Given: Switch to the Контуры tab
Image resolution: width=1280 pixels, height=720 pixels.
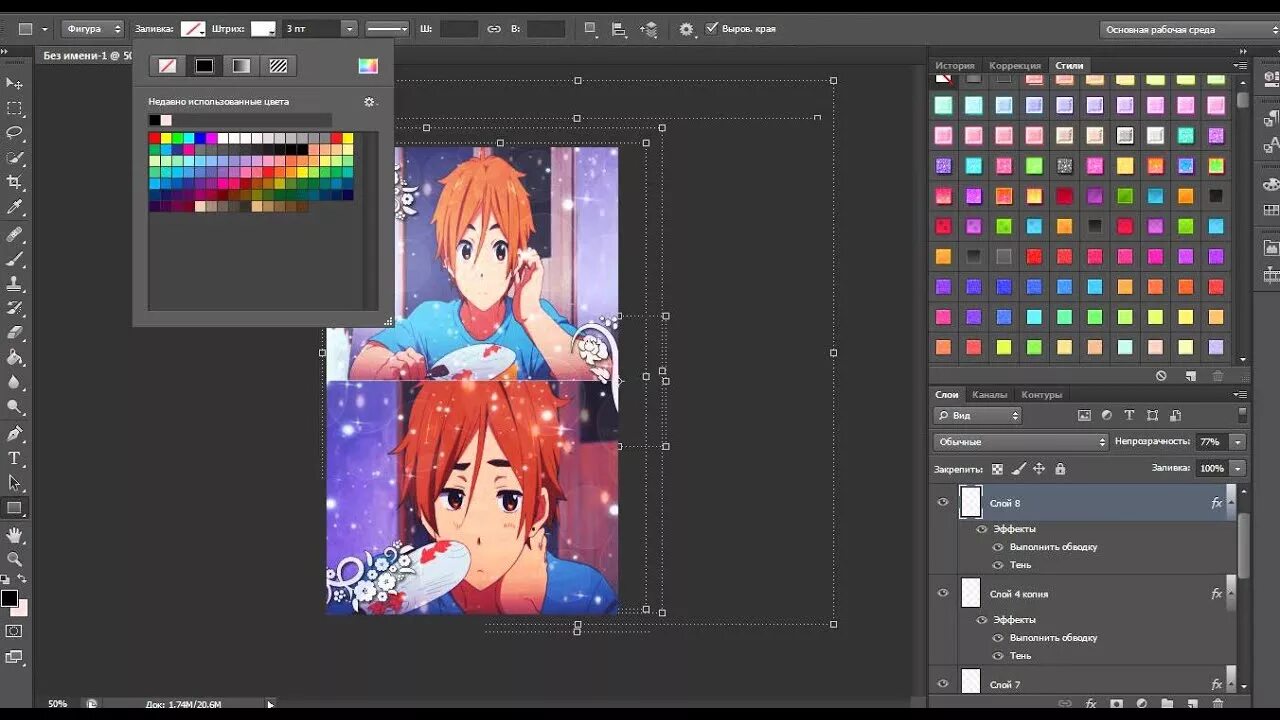Looking at the screenshot, I should tap(1041, 395).
